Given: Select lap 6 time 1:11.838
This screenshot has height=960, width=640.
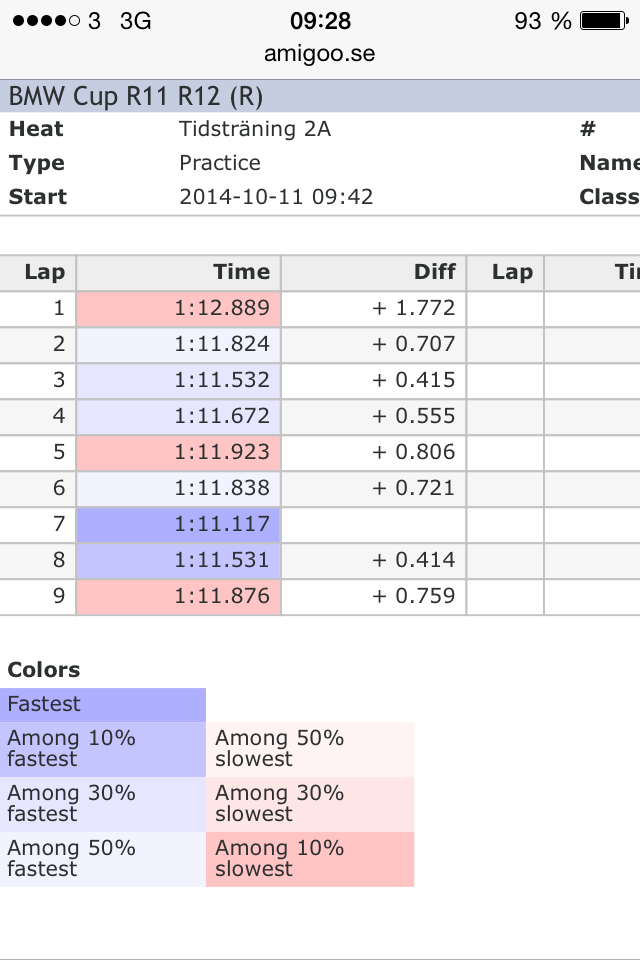Looking at the screenshot, I should click(x=179, y=489).
